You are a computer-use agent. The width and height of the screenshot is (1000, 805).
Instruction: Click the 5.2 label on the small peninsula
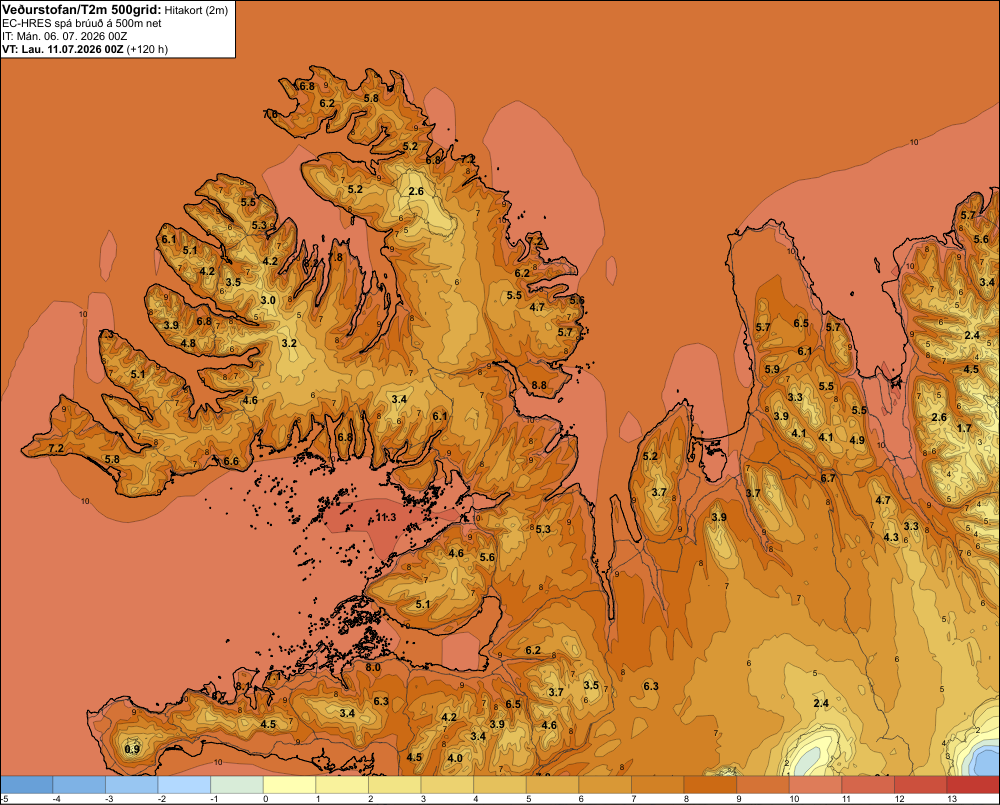[650, 456]
